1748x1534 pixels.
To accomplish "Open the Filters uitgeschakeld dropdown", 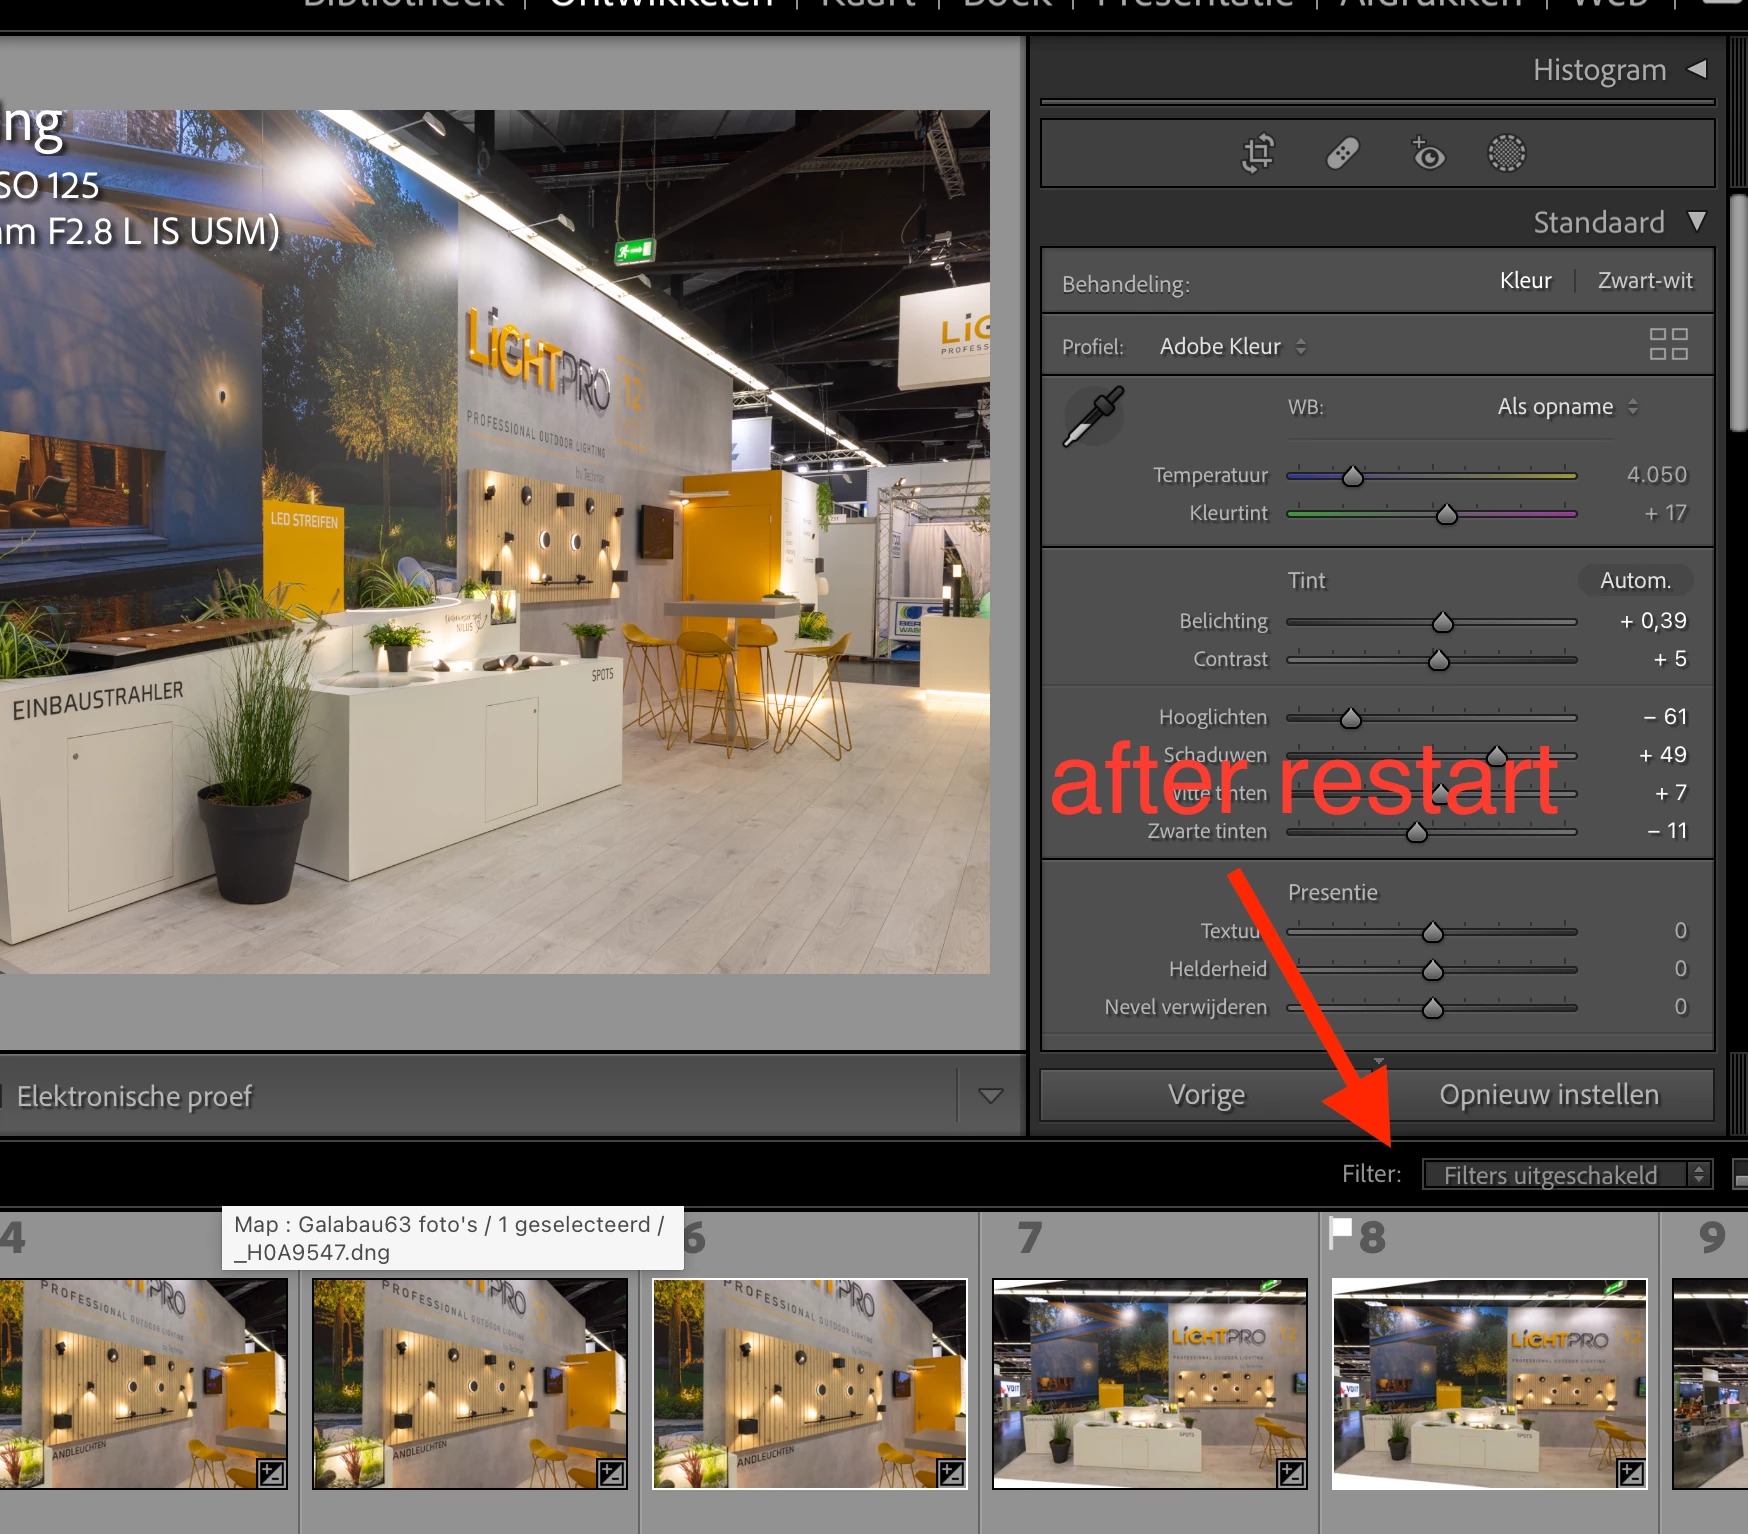I will tap(1567, 1174).
